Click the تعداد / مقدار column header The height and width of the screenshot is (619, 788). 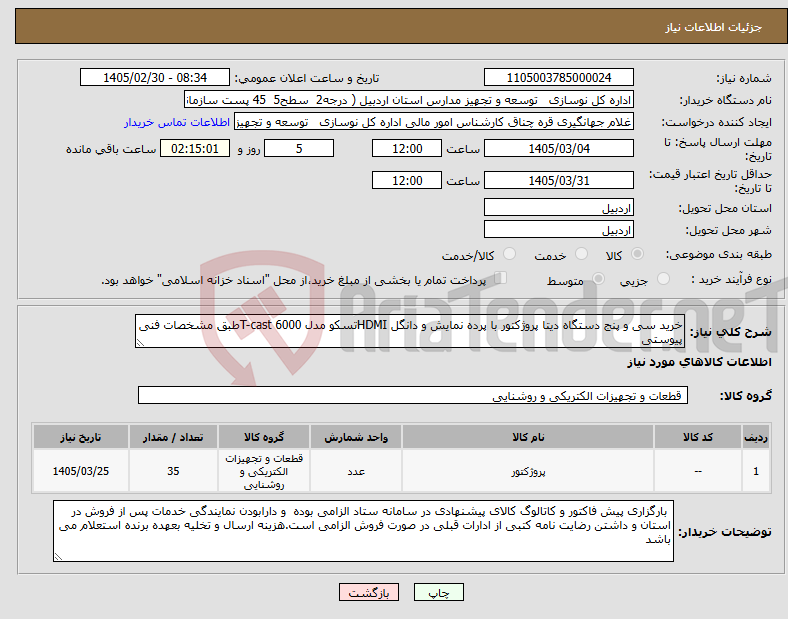(173, 437)
